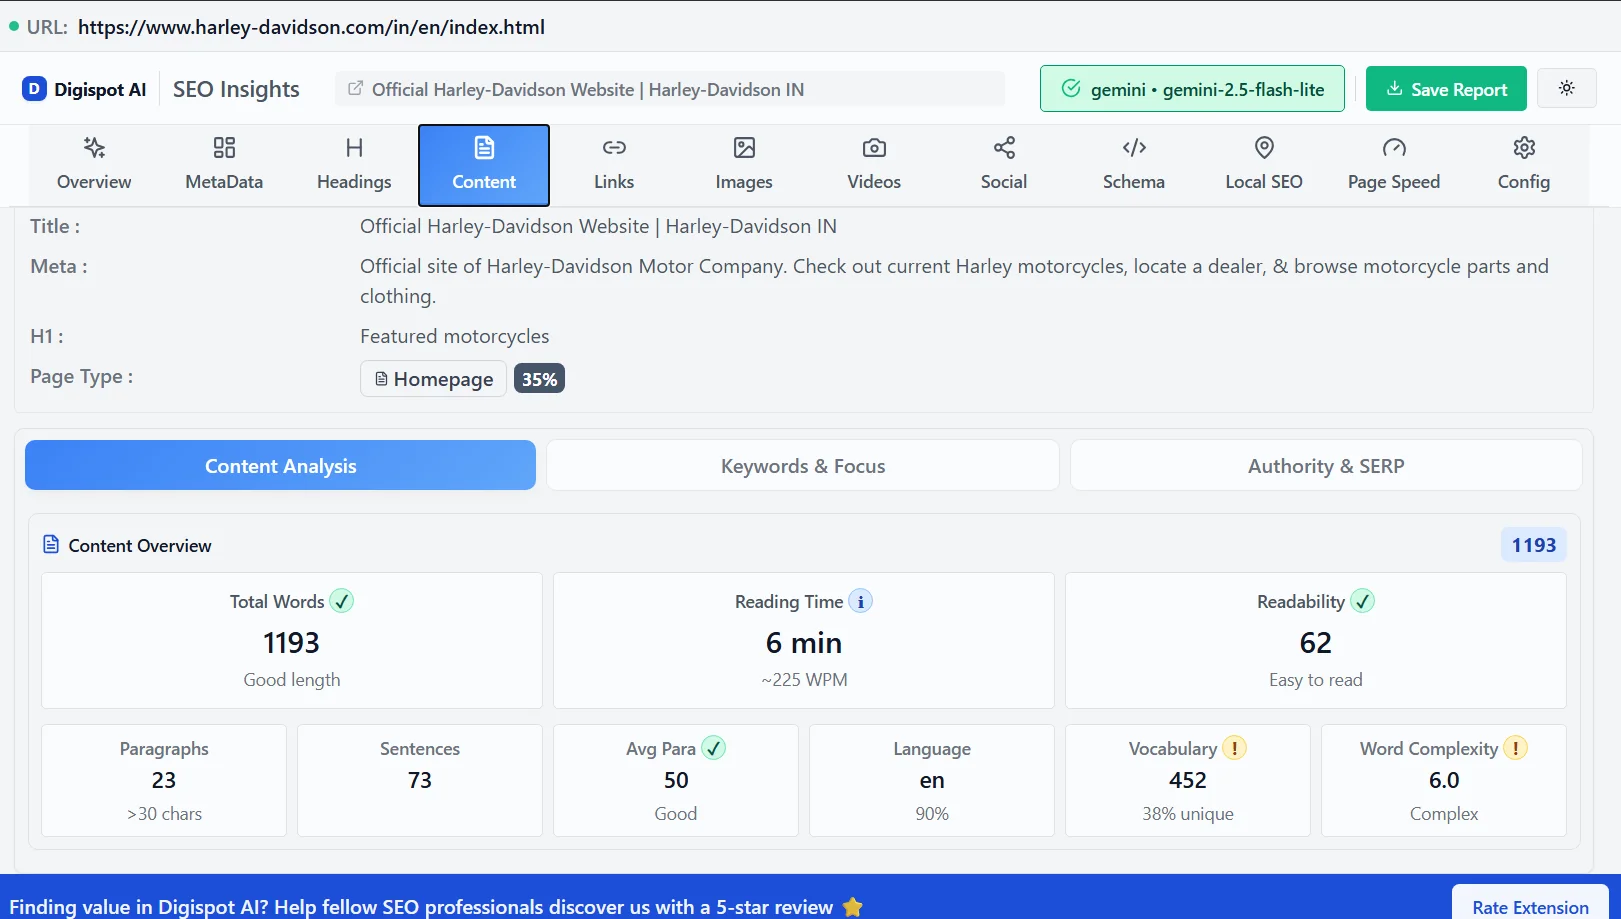The height and width of the screenshot is (919, 1621).
Task: Click the Content Overview document icon
Action: (x=51, y=545)
